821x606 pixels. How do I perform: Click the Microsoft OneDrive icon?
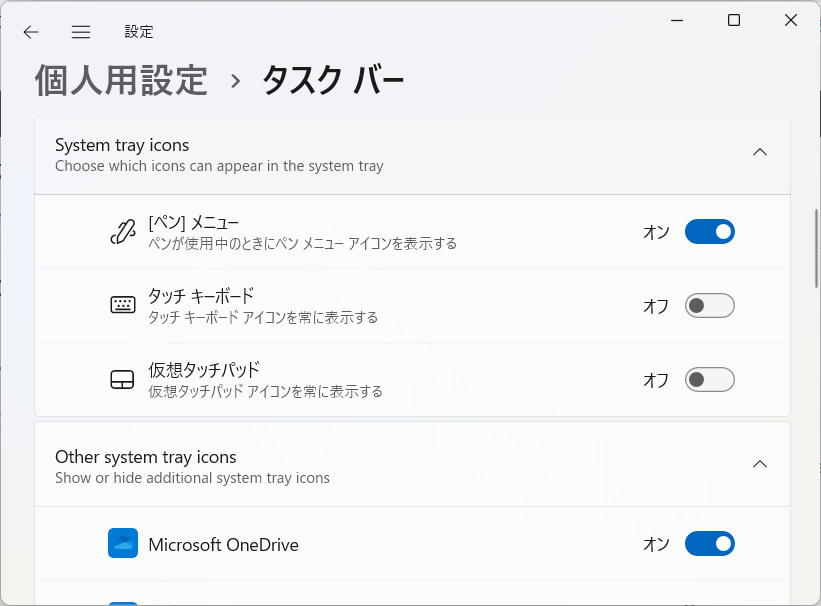pyautogui.click(x=123, y=543)
